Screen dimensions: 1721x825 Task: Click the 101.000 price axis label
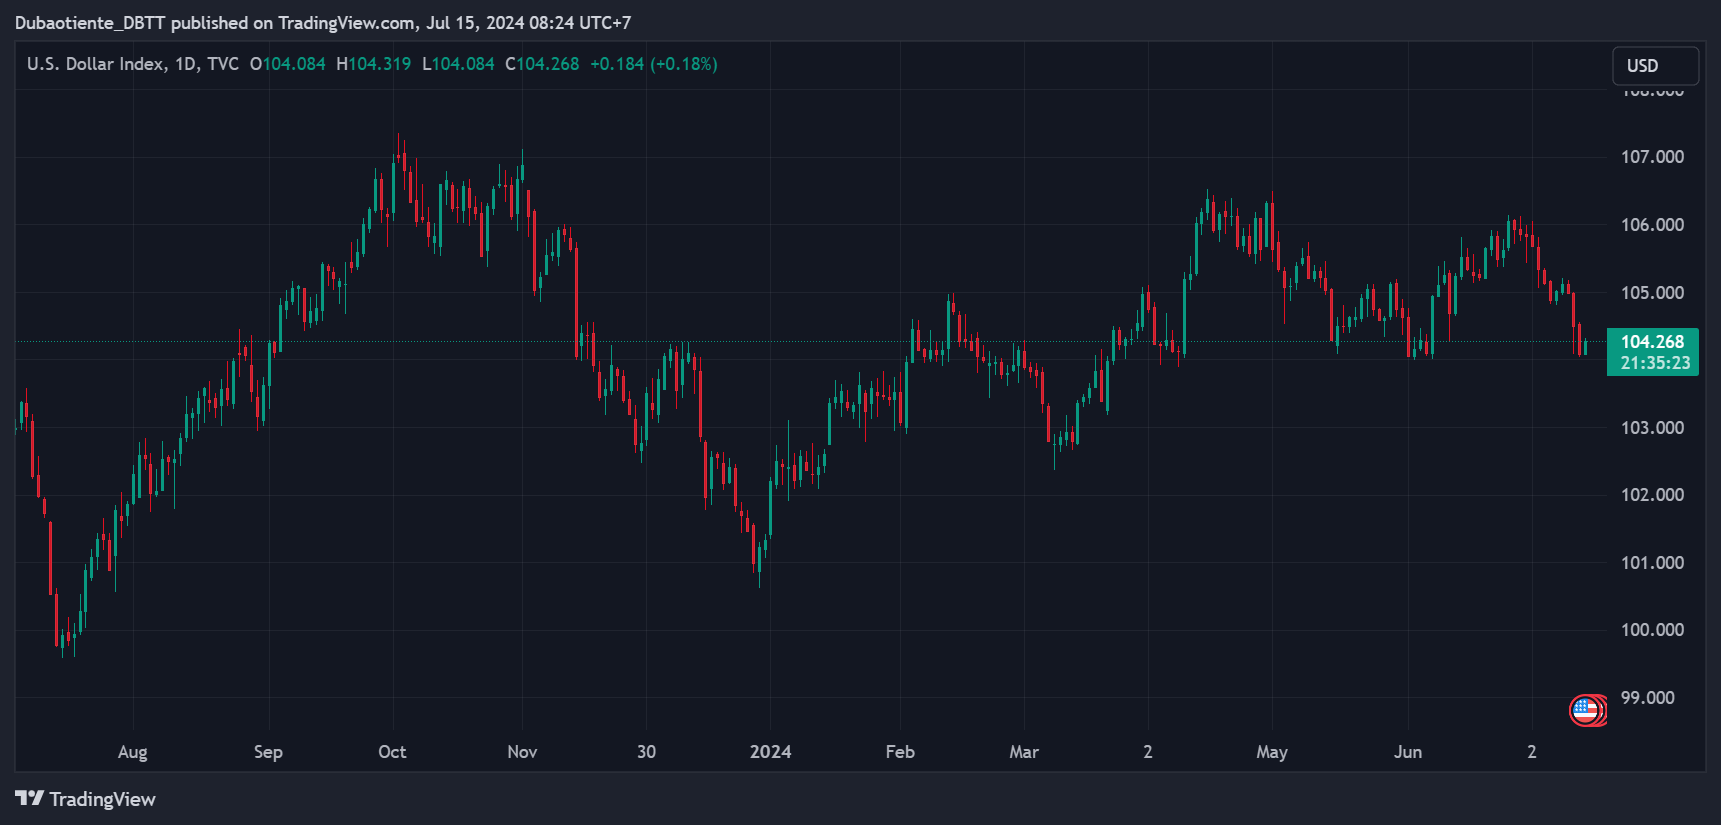[1652, 563]
